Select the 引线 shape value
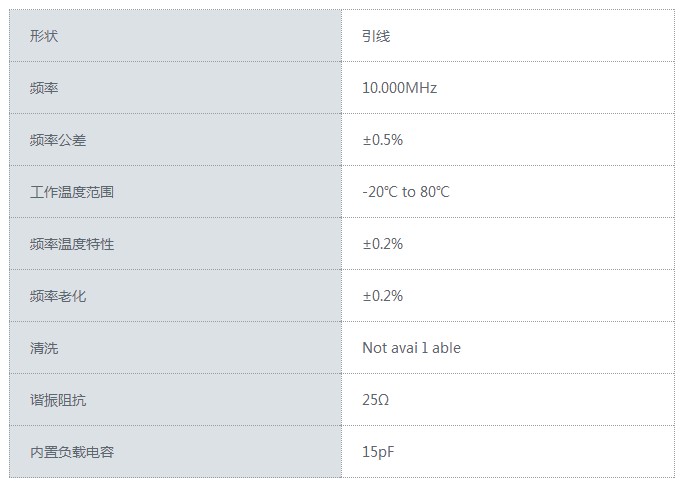 (x=376, y=36)
